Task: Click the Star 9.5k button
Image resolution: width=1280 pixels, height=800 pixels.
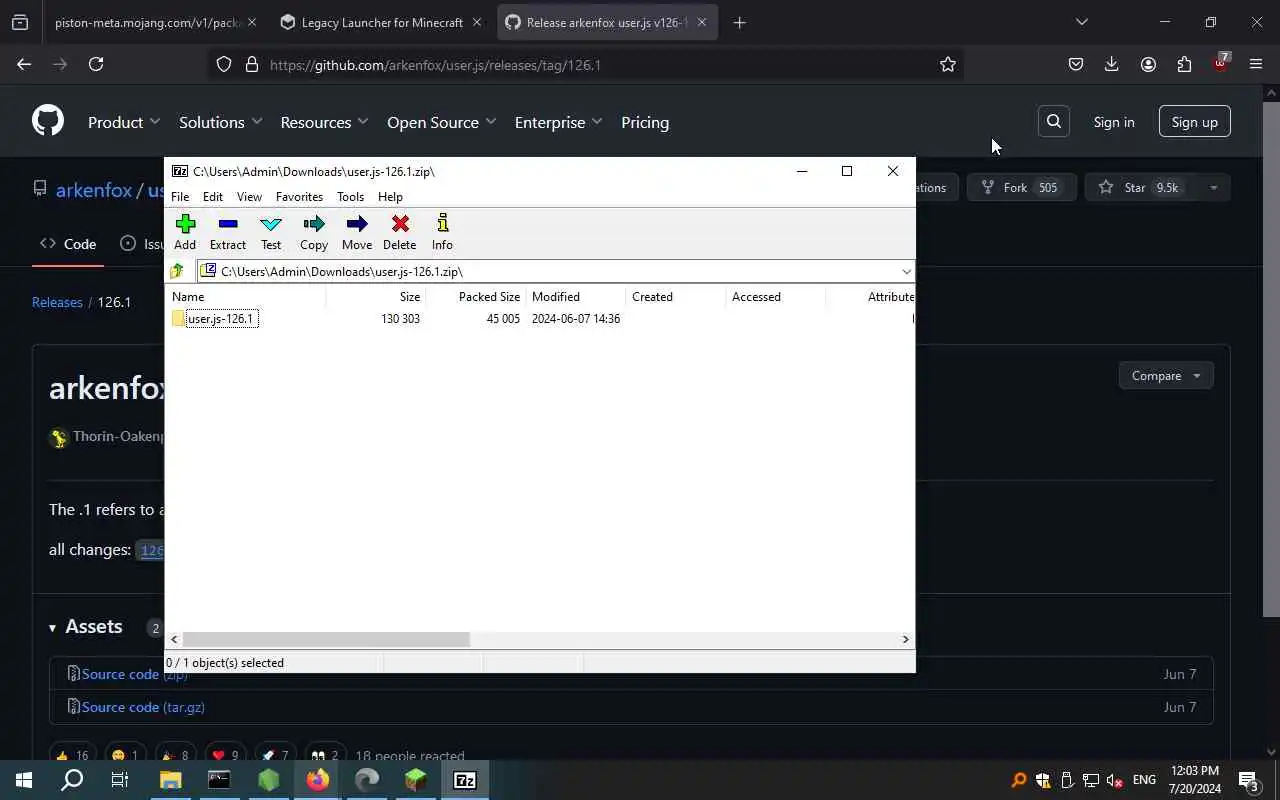Action: 1140,187
